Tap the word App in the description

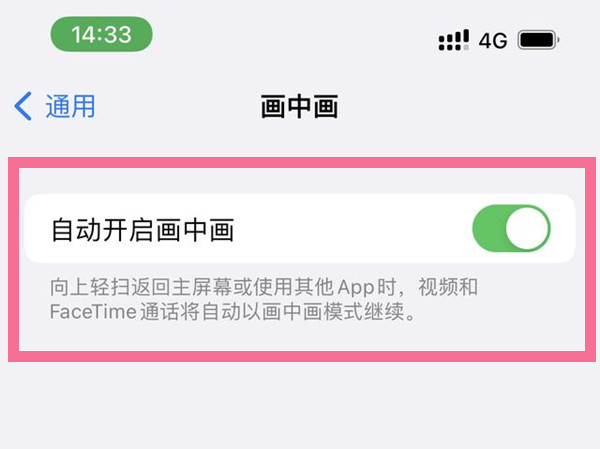pyautogui.click(x=356, y=288)
